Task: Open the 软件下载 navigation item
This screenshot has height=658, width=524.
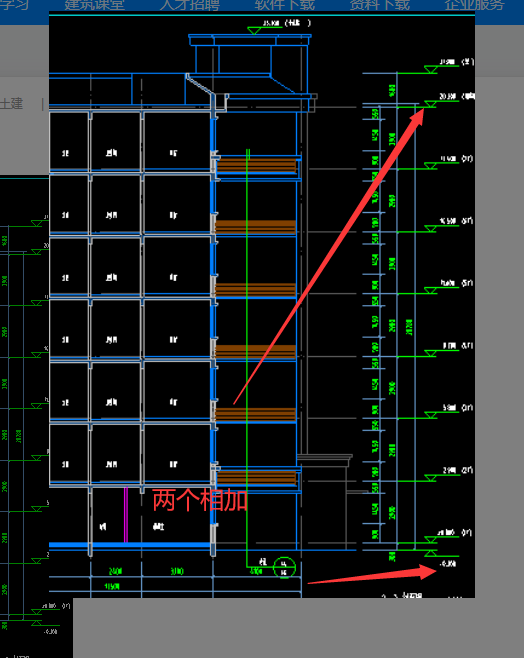Action: pyautogui.click(x=284, y=5)
